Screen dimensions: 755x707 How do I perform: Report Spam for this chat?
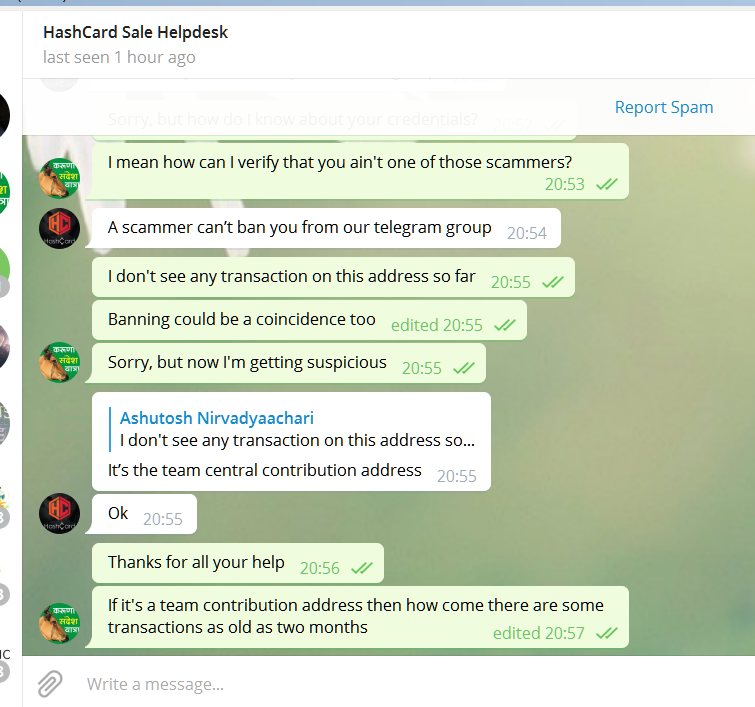664,107
